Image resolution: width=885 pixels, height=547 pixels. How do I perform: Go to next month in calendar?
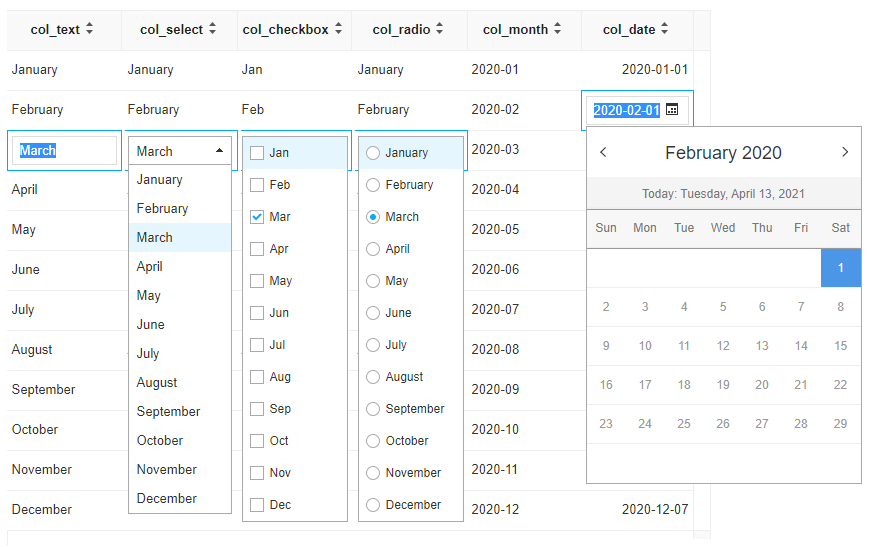(844, 153)
